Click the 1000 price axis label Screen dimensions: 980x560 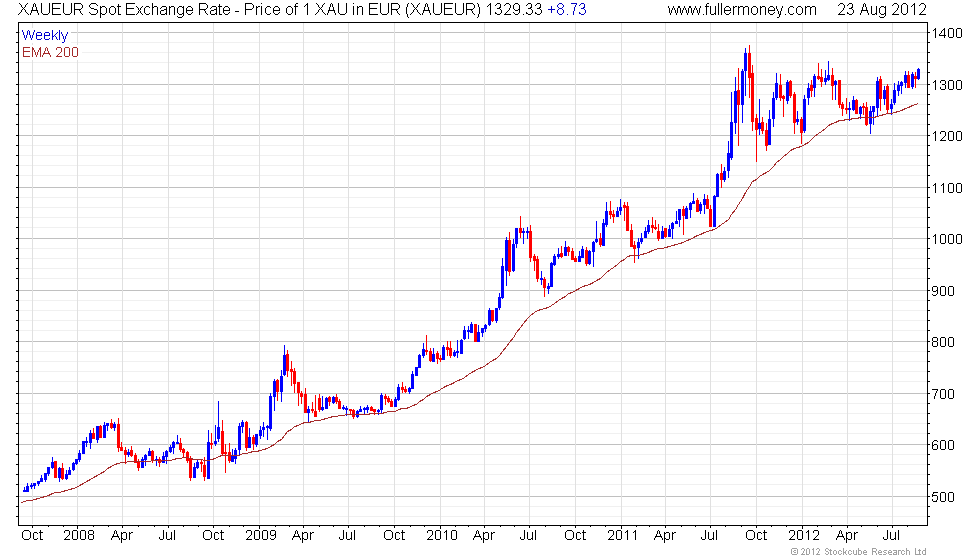(947, 239)
